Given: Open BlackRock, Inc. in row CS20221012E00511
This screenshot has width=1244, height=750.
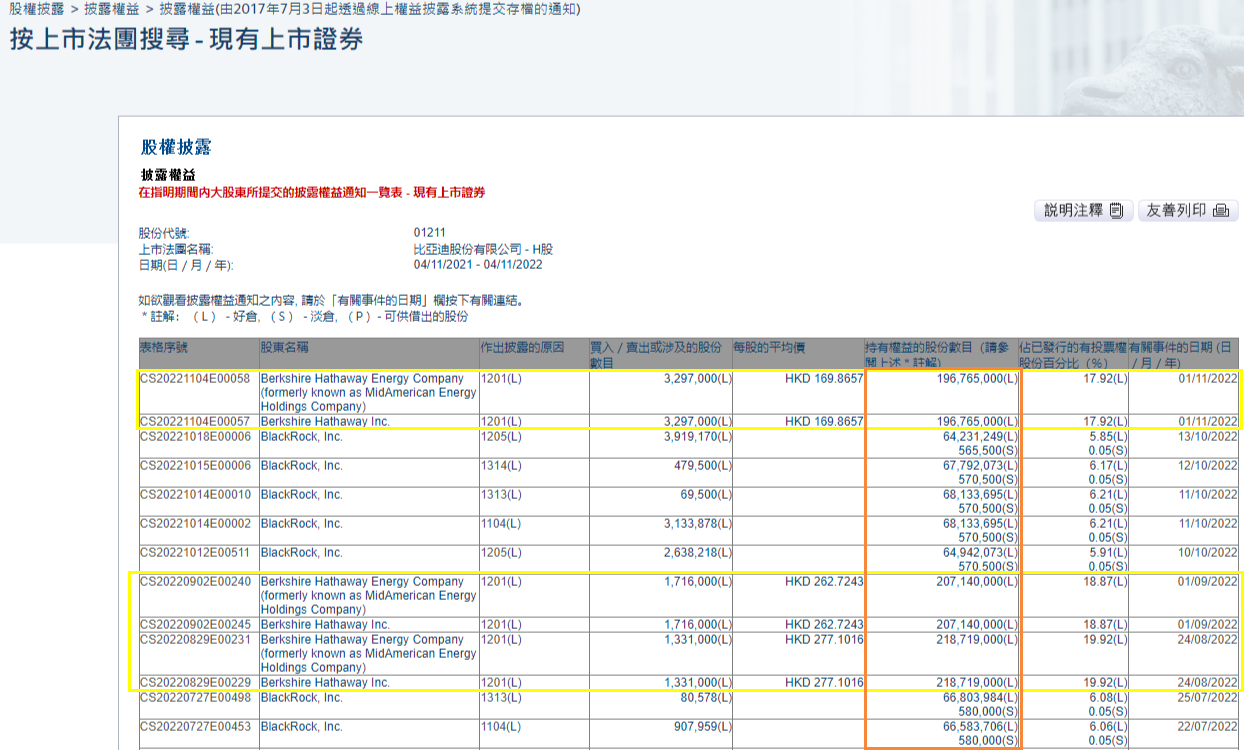Looking at the screenshot, I should pyautogui.click(x=301, y=553).
